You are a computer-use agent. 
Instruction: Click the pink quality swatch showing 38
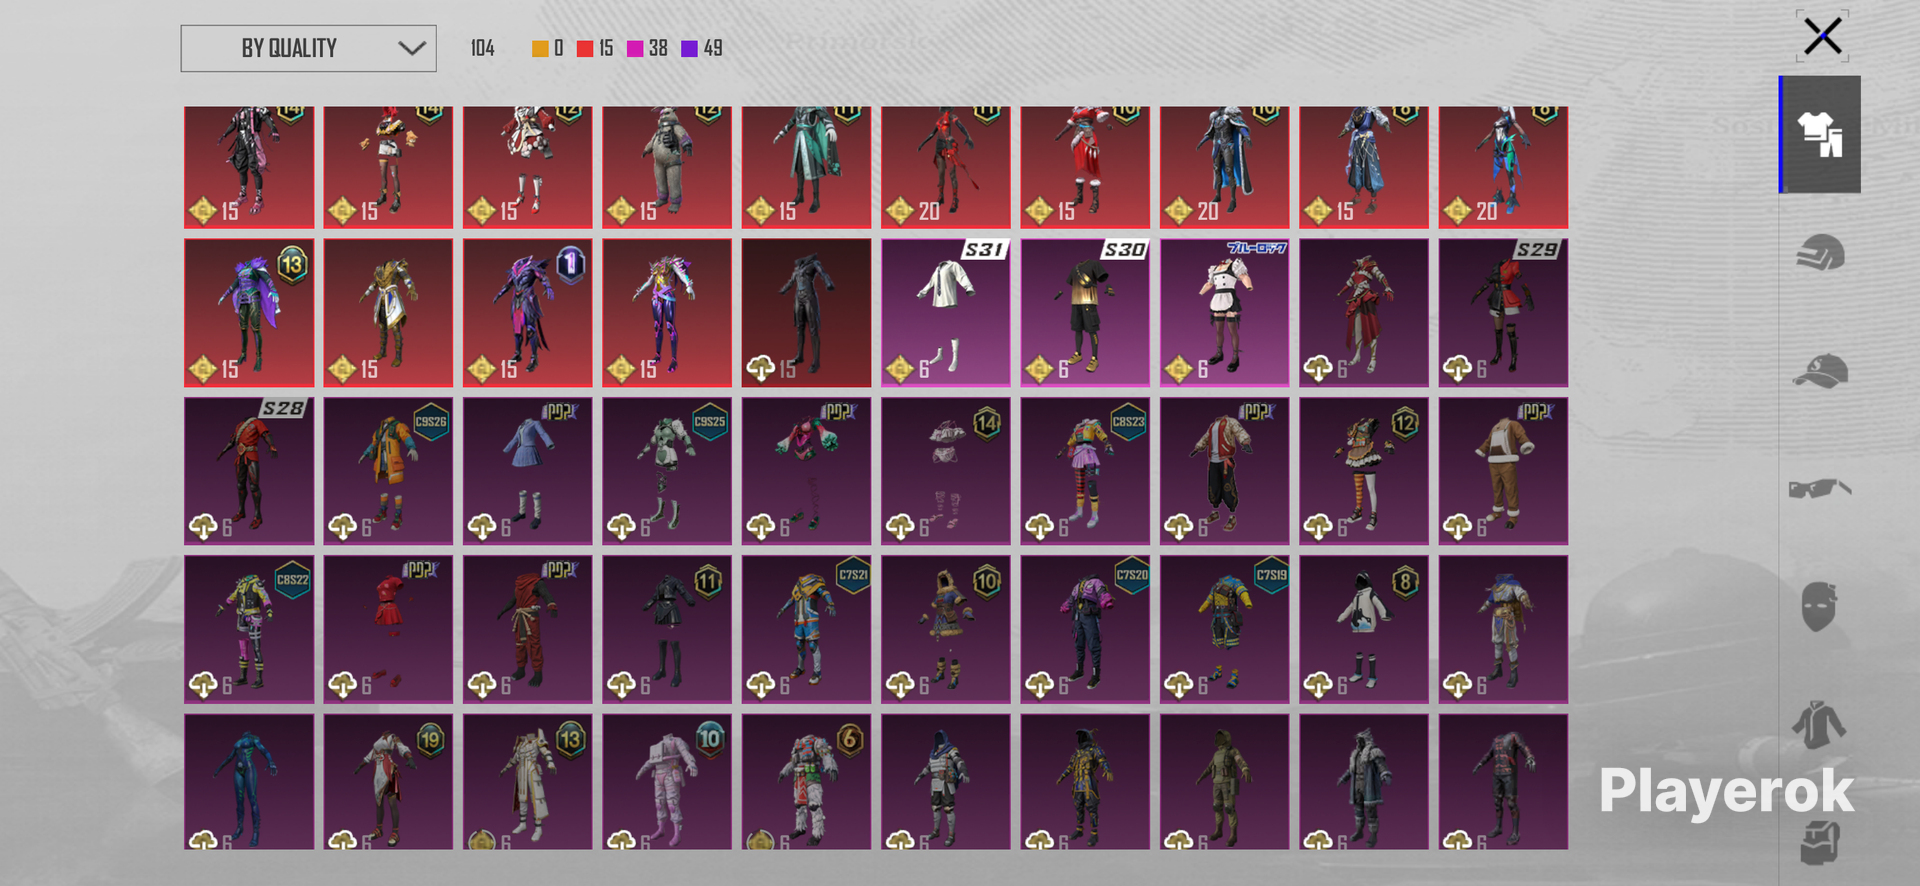[635, 48]
